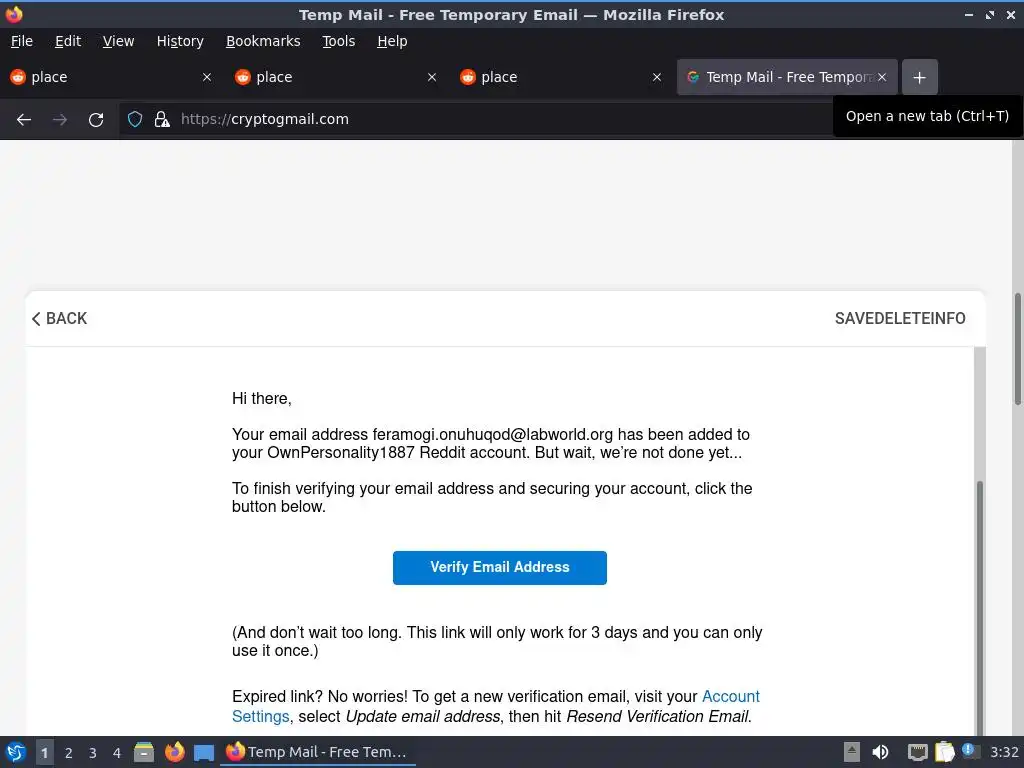The height and width of the screenshot is (768, 1024).
Task: Close the third place tab
Action: 657,77
